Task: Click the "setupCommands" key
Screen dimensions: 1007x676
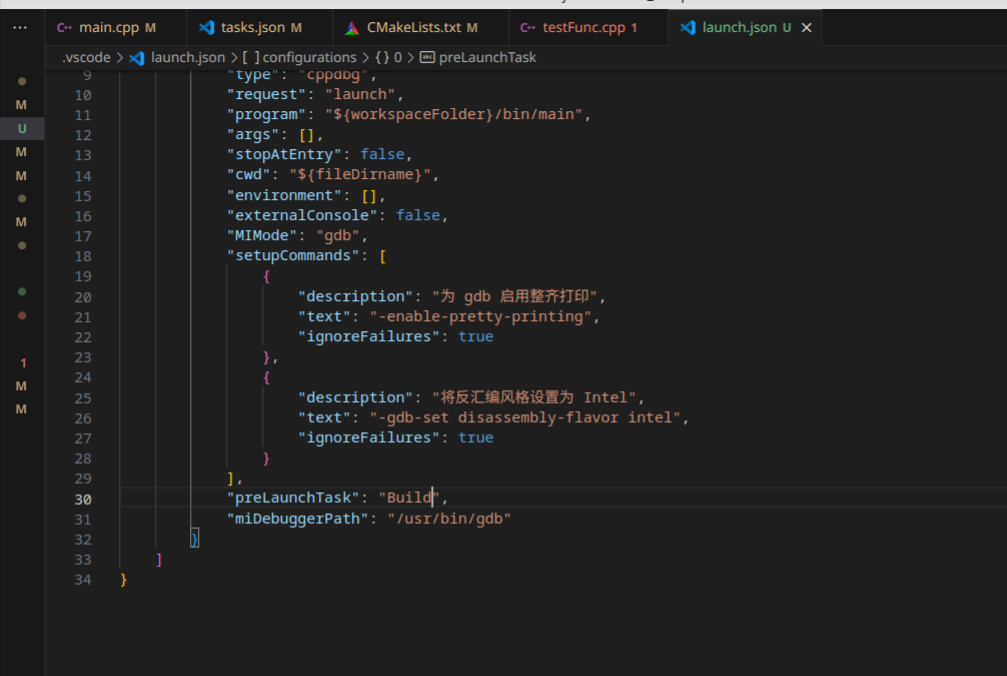Action: click(x=293, y=256)
